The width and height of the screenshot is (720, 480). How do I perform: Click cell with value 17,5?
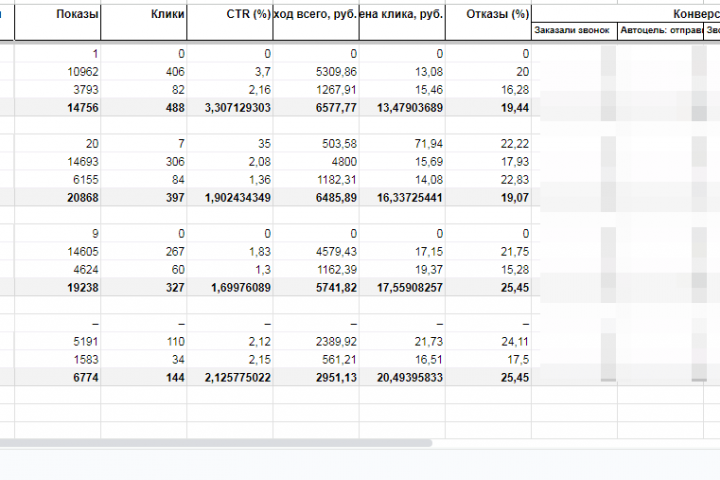(x=489, y=360)
